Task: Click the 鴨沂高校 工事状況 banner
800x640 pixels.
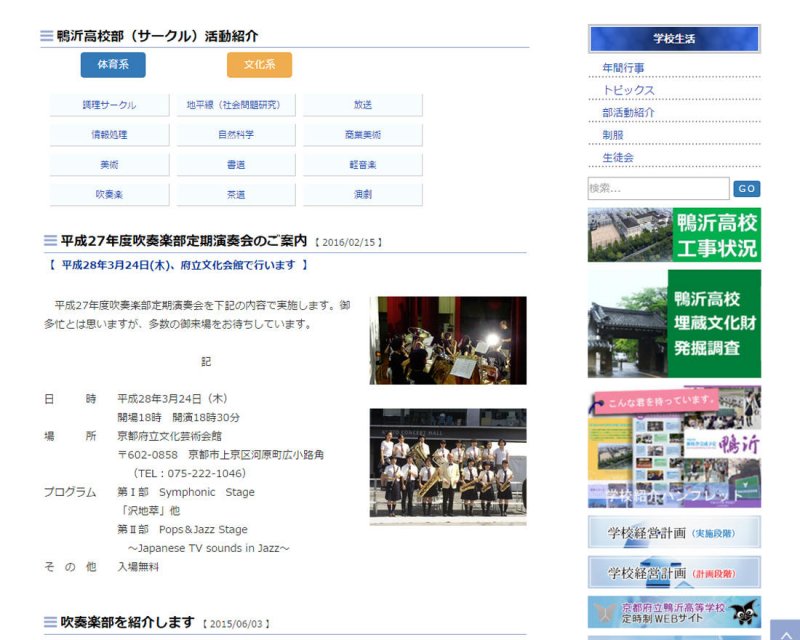Action: [x=674, y=235]
